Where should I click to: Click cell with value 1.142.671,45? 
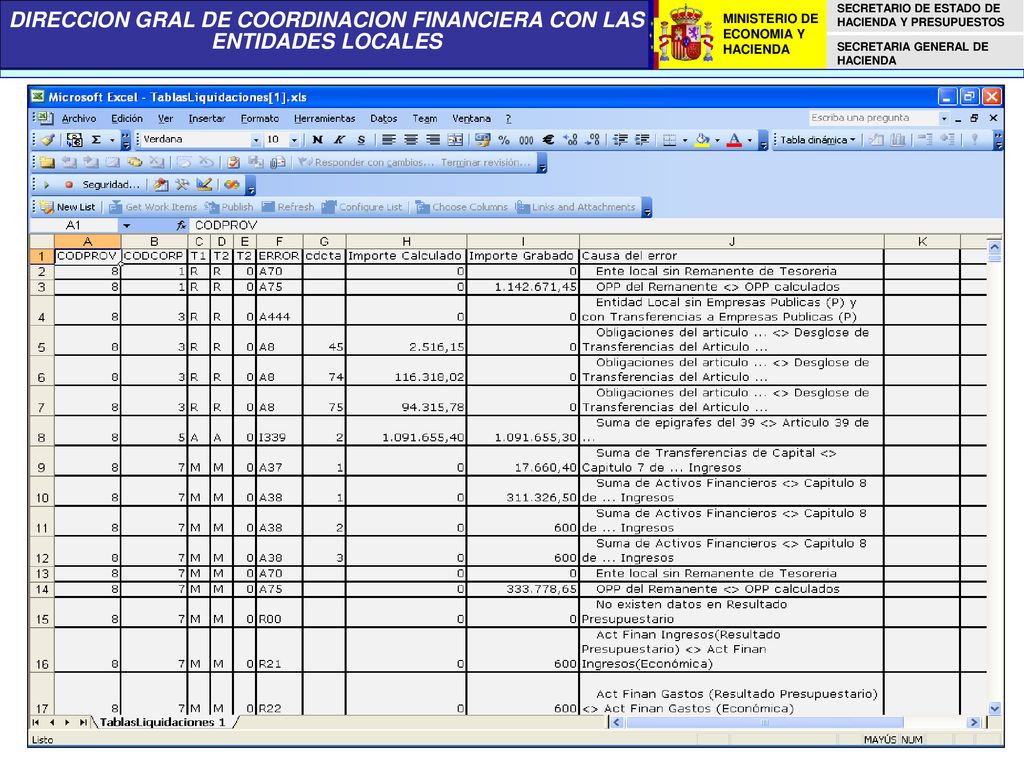(x=523, y=287)
